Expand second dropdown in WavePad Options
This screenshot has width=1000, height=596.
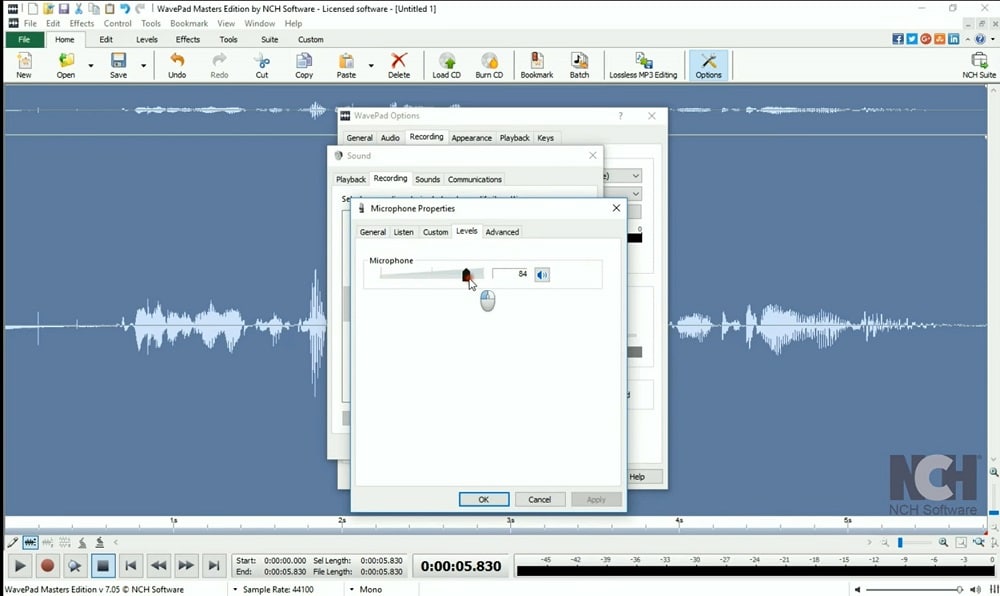tap(636, 193)
